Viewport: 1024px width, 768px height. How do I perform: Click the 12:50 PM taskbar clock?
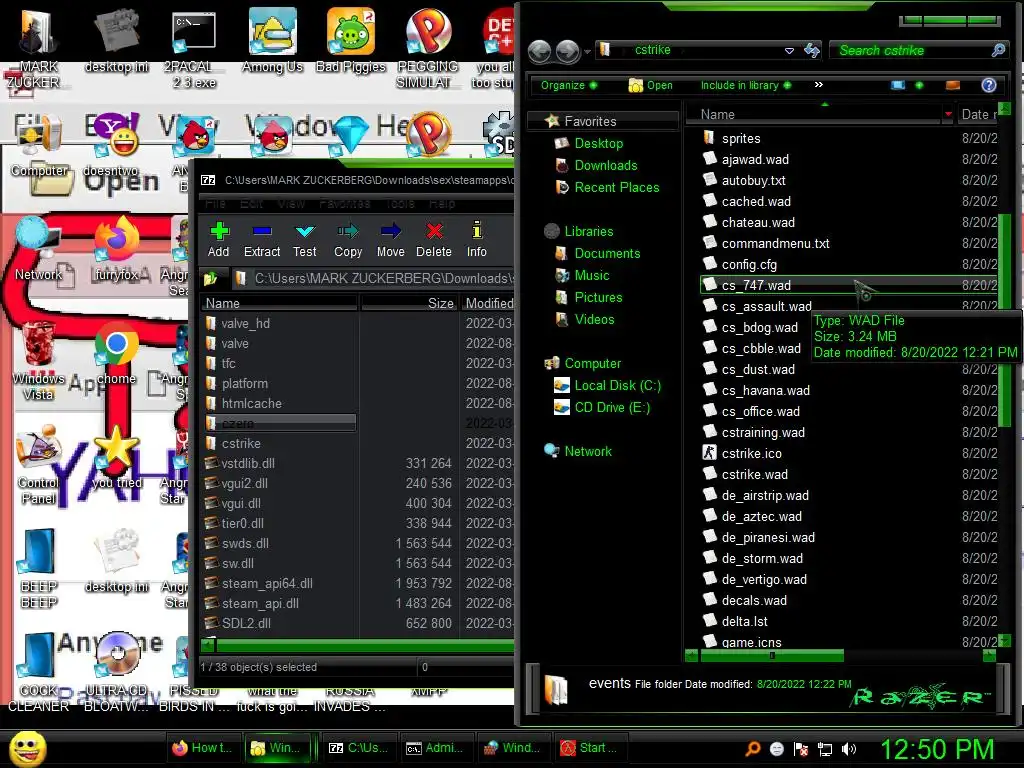point(937,749)
